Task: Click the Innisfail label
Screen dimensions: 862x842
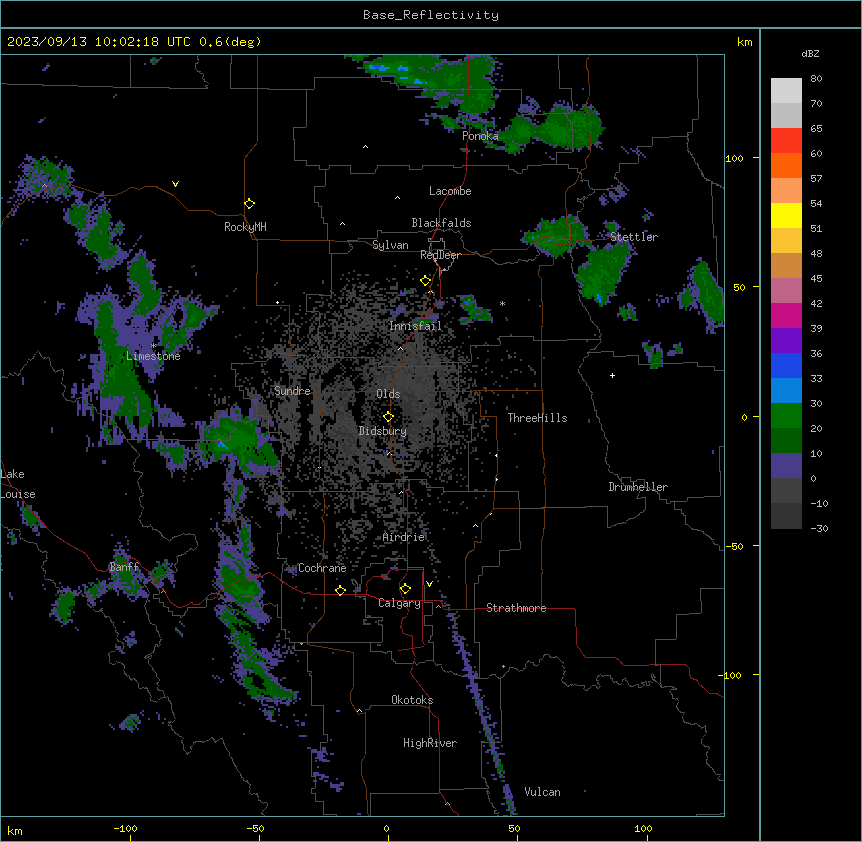Action: point(415,326)
